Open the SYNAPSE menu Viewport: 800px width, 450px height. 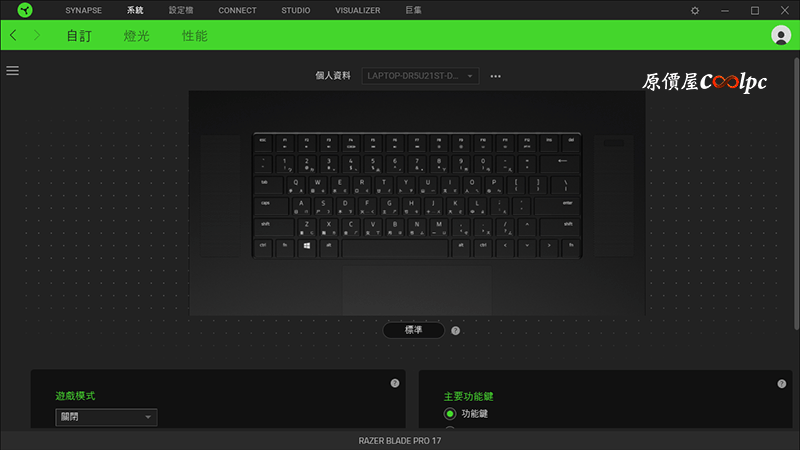coord(83,10)
